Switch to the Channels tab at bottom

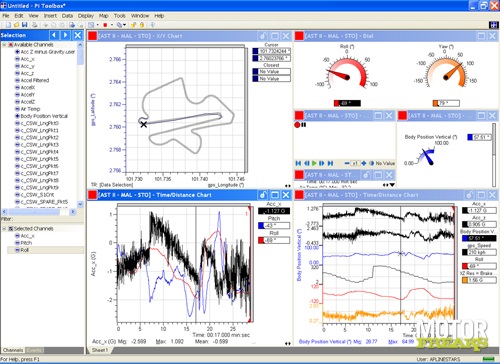point(13,350)
